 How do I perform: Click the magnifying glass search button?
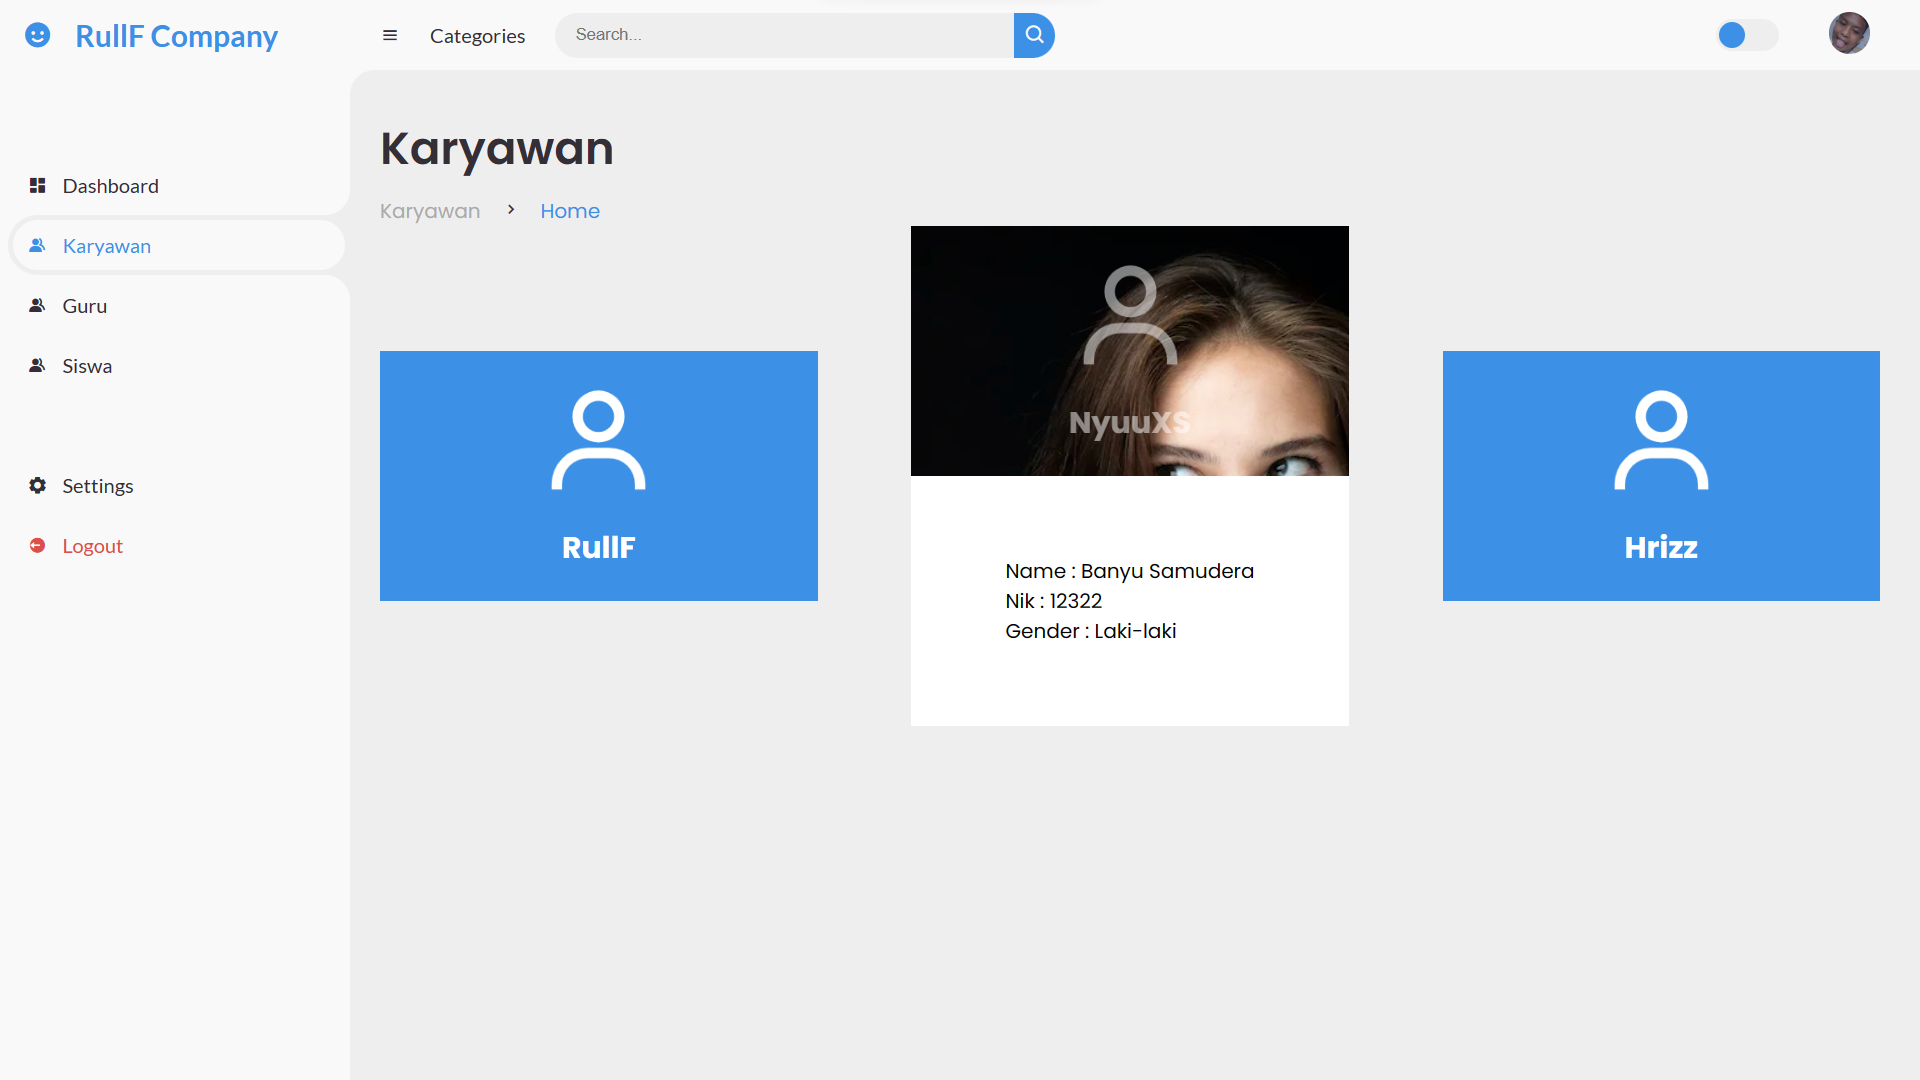point(1033,35)
